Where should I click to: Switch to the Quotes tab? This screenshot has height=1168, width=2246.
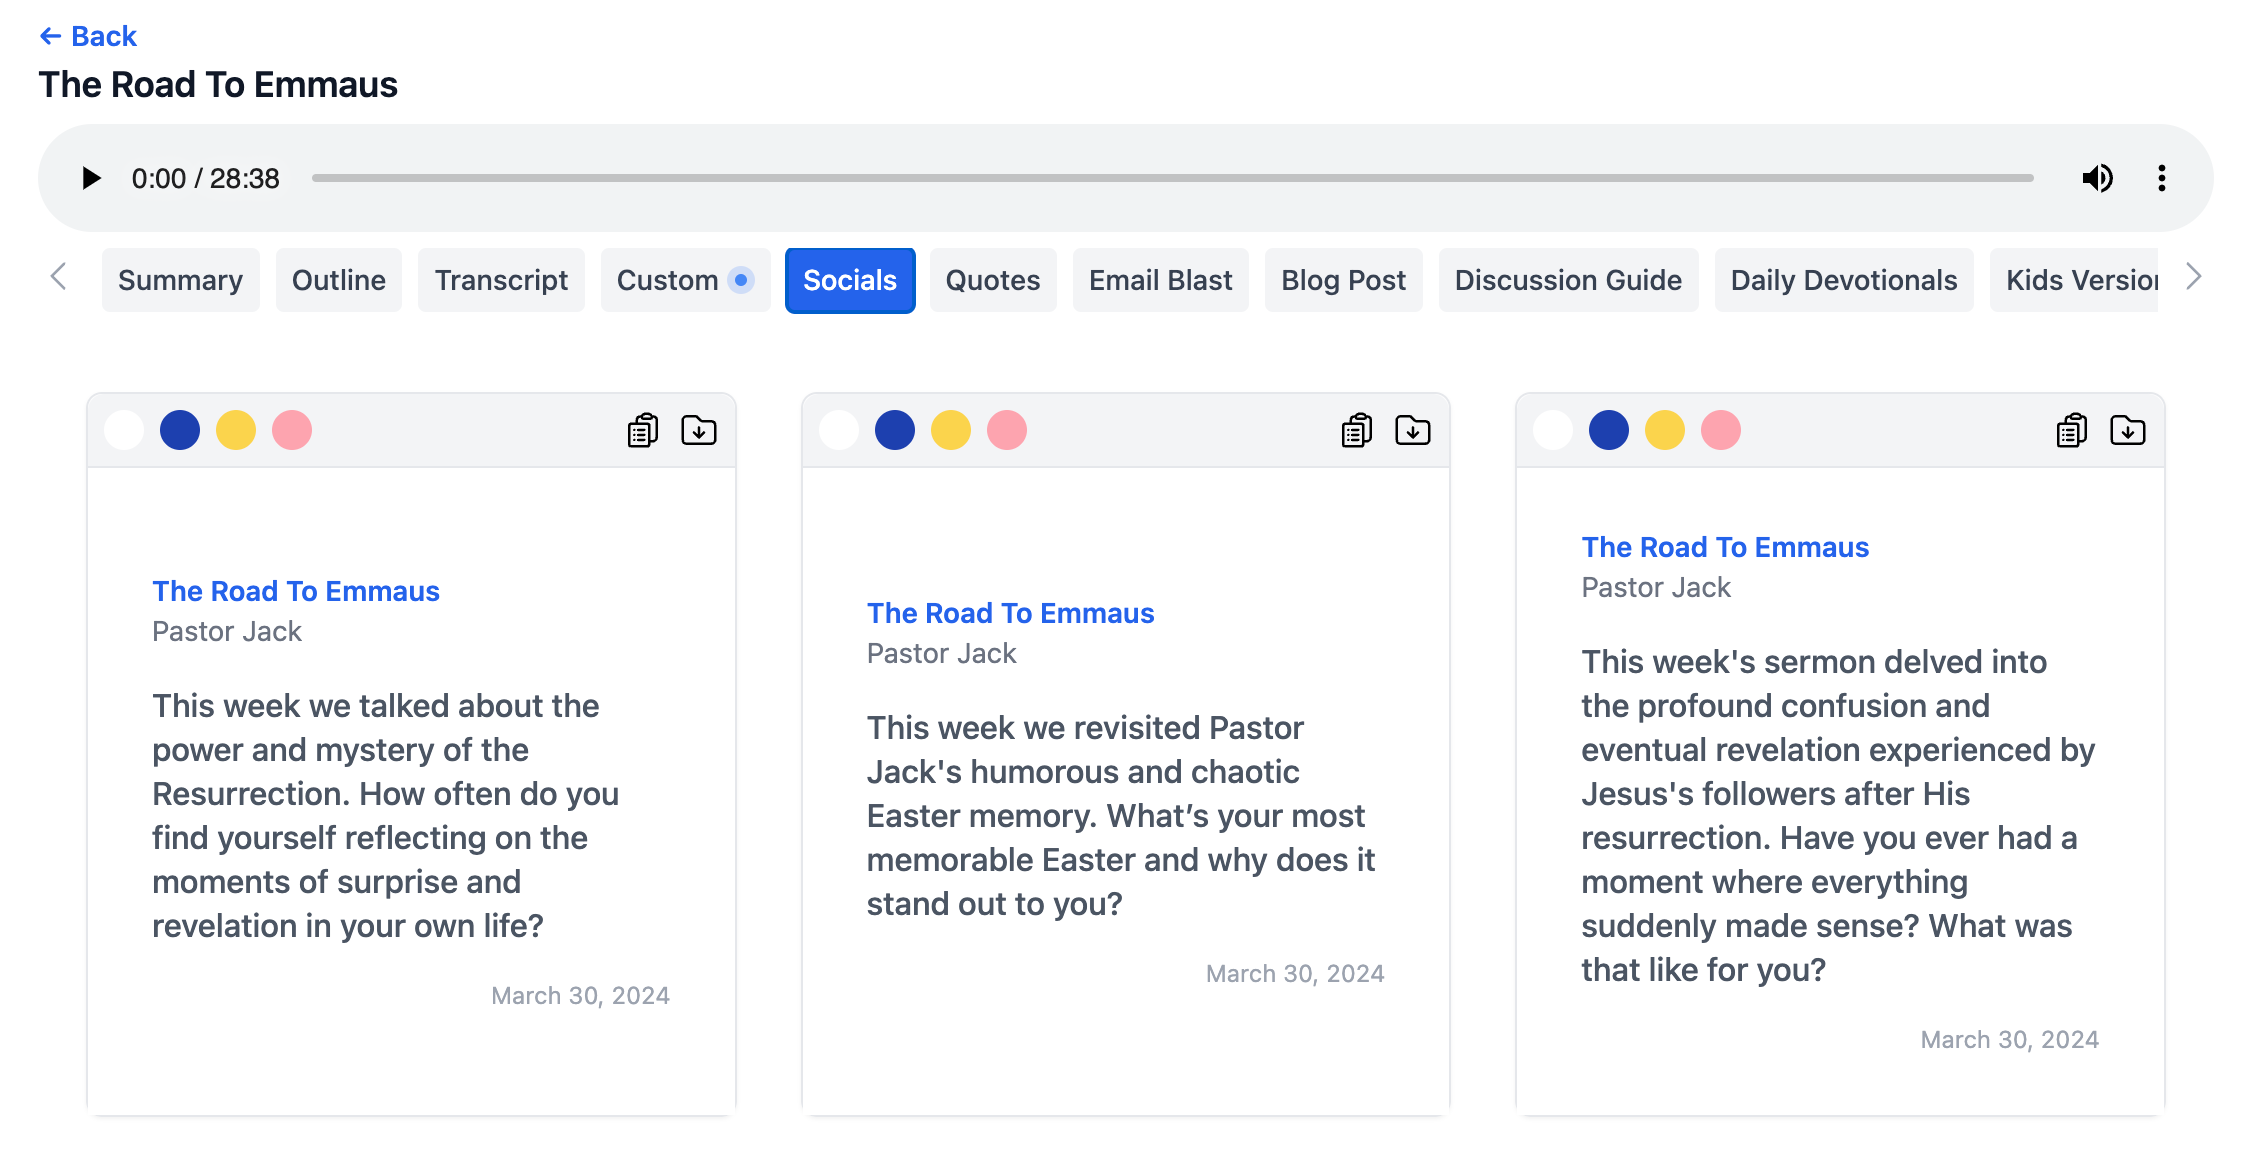994,281
